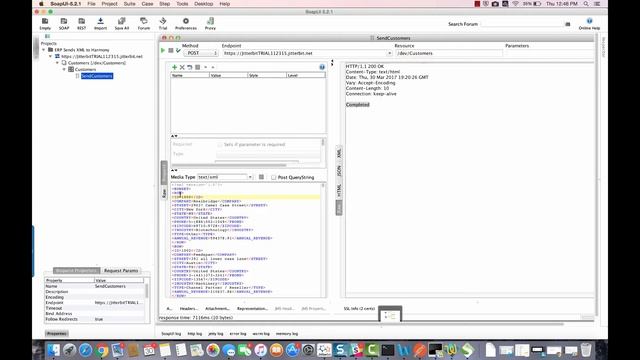Click the Resource /dev/Customers field
Image resolution: width=640 pixels, height=360 pixels.
tap(449, 53)
